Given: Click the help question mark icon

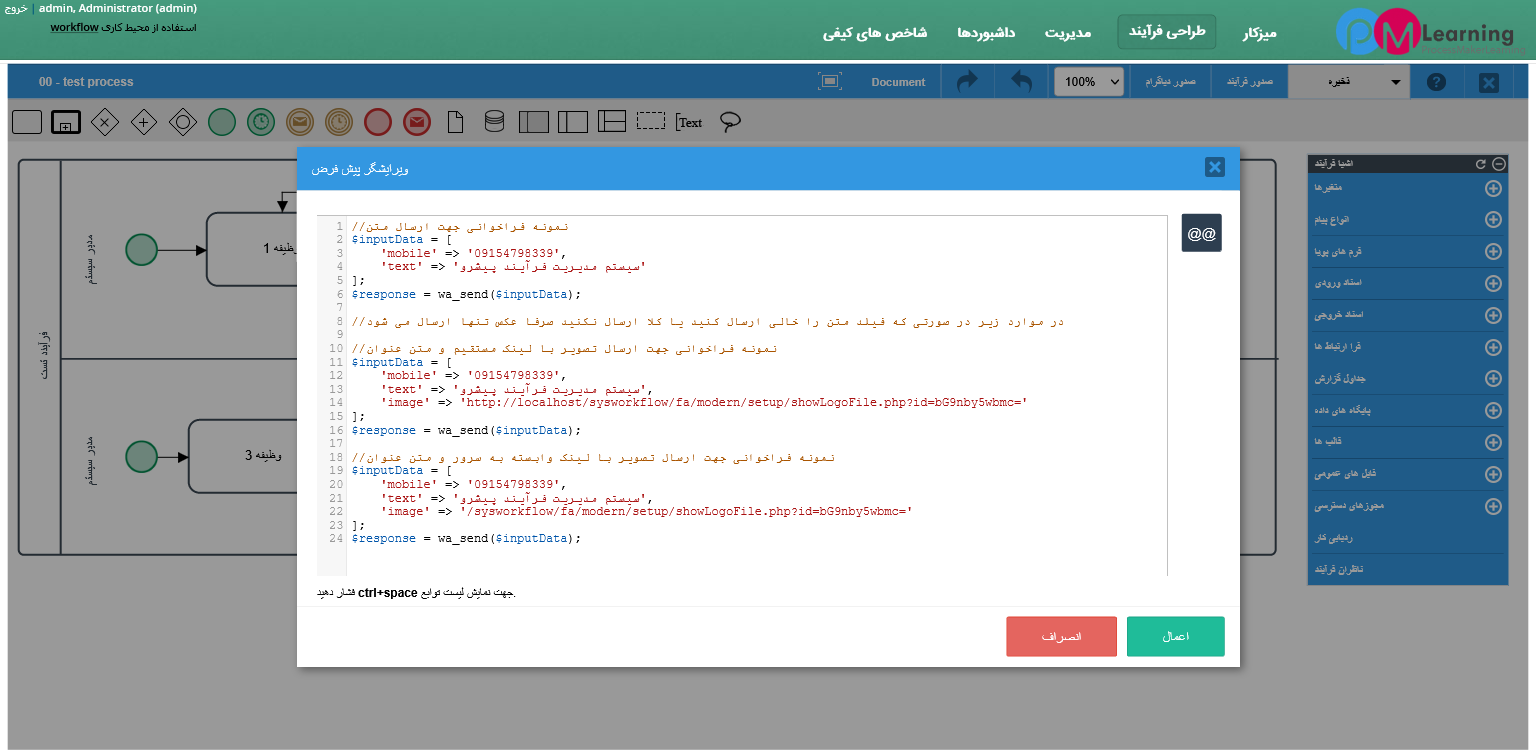Looking at the screenshot, I should (x=1436, y=82).
